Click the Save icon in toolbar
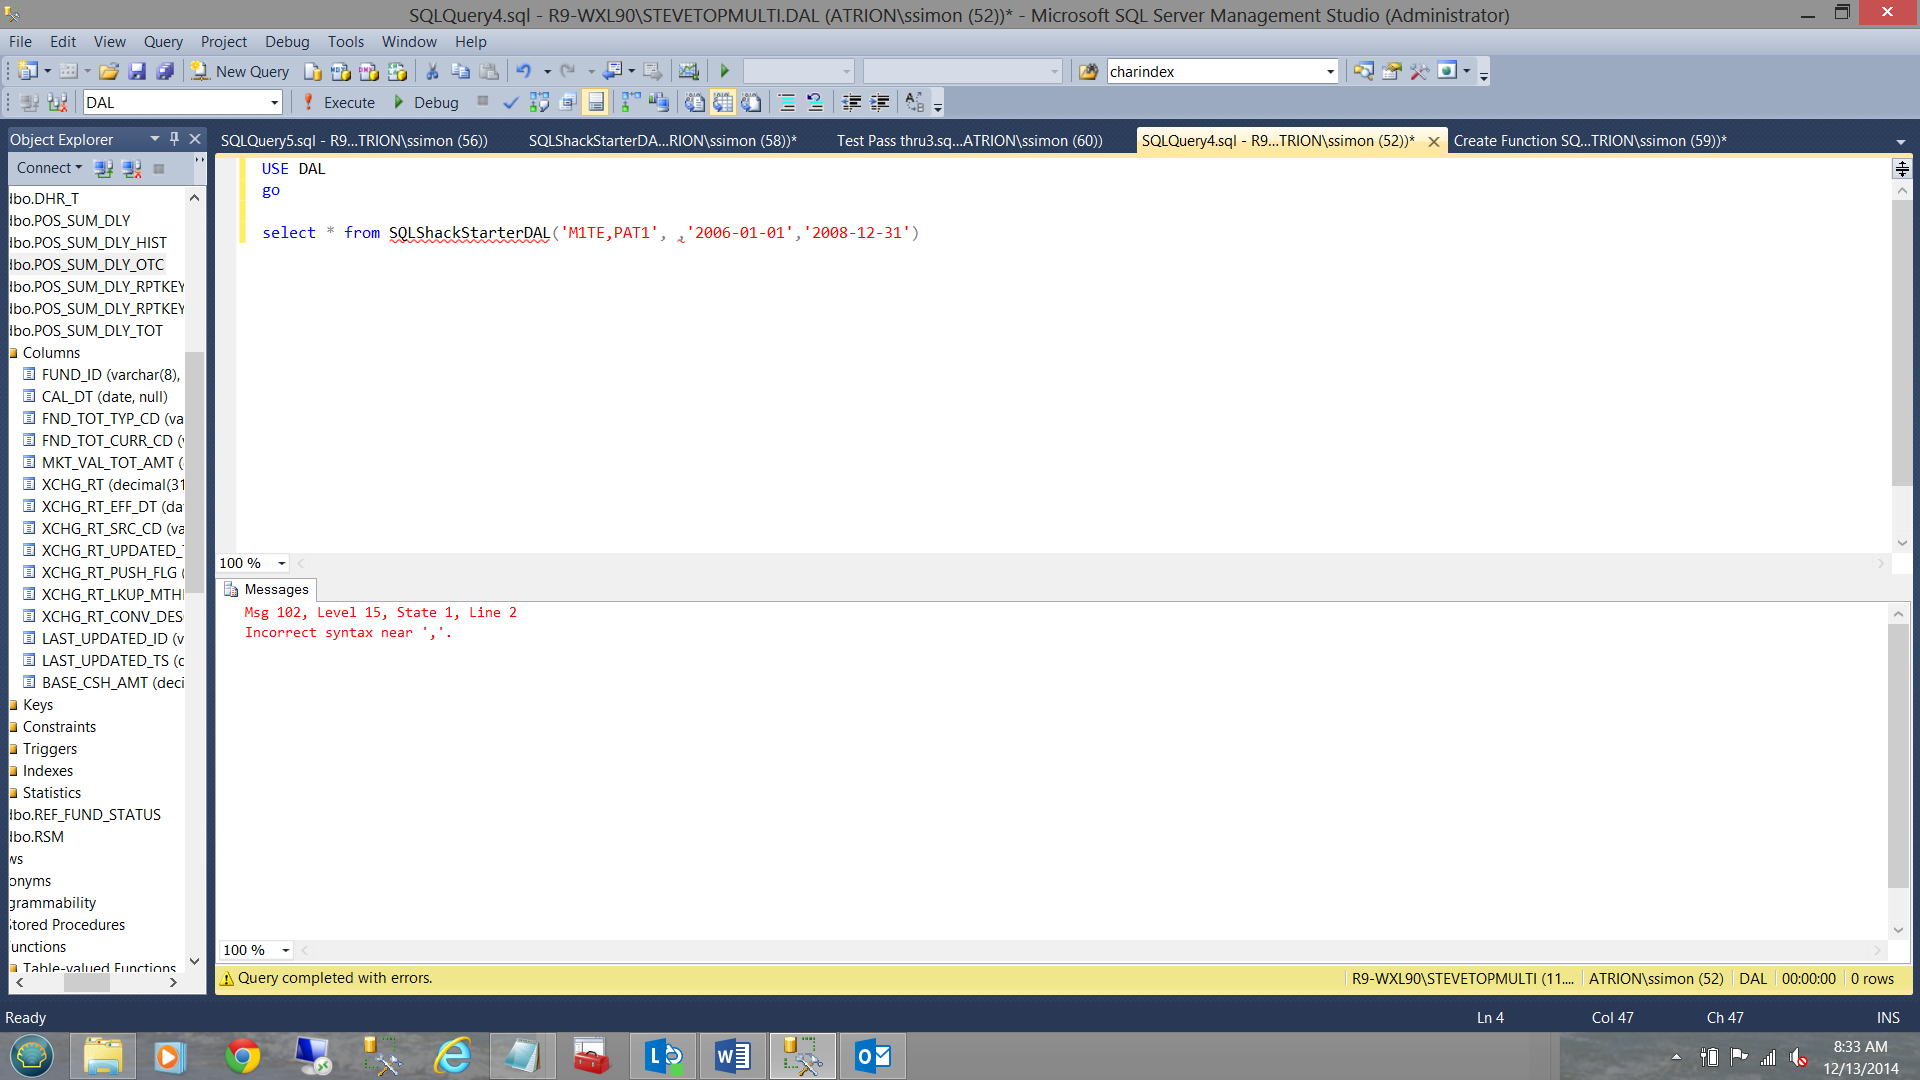The width and height of the screenshot is (1920, 1080). 137,71
